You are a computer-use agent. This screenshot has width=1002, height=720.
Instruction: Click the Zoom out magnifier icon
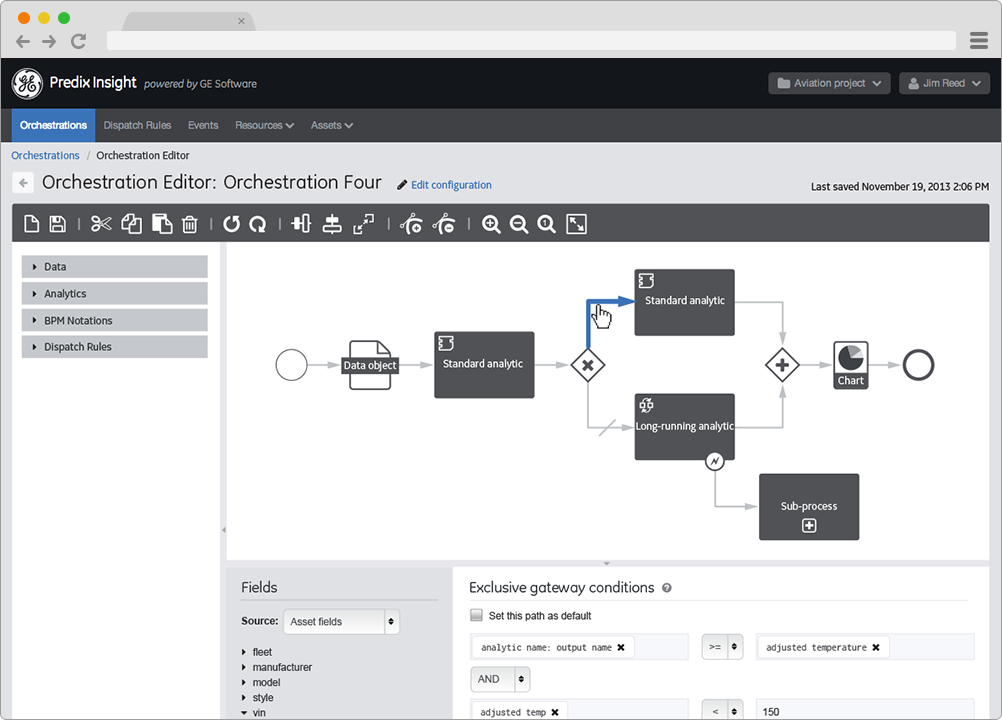pyautogui.click(x=519, y=224)
